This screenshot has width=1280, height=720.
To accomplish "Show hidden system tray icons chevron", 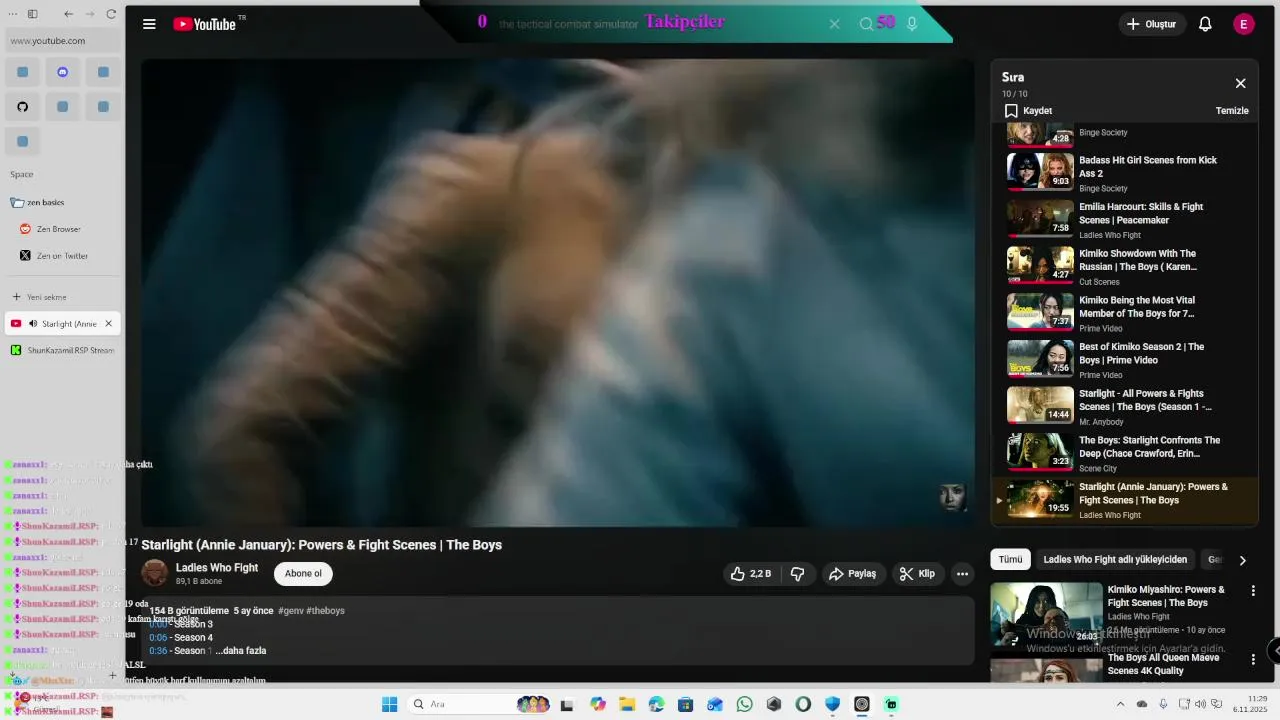I will [x=1122, y=704].
